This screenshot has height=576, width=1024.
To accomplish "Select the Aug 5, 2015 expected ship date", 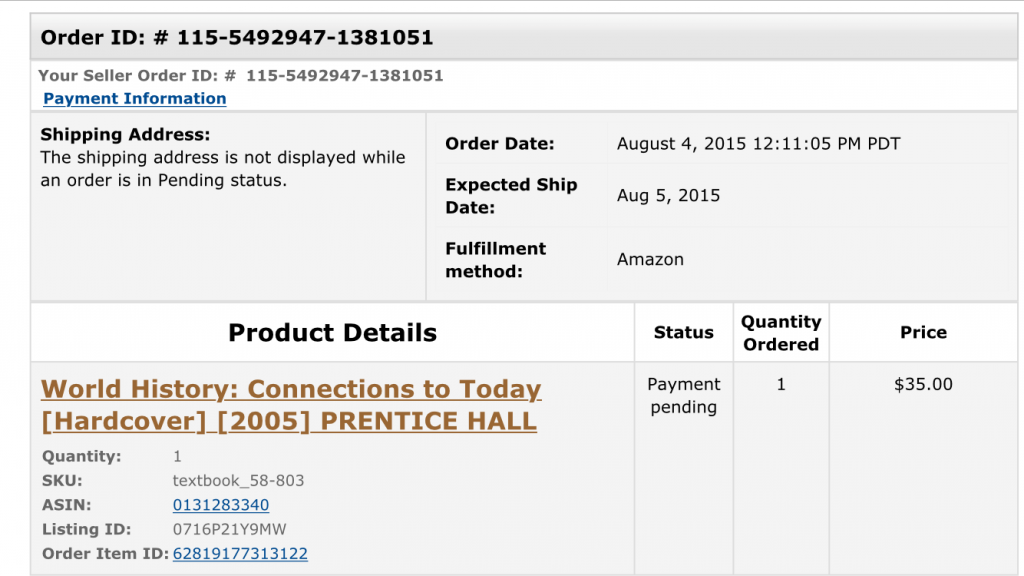I will click(668, 195).
